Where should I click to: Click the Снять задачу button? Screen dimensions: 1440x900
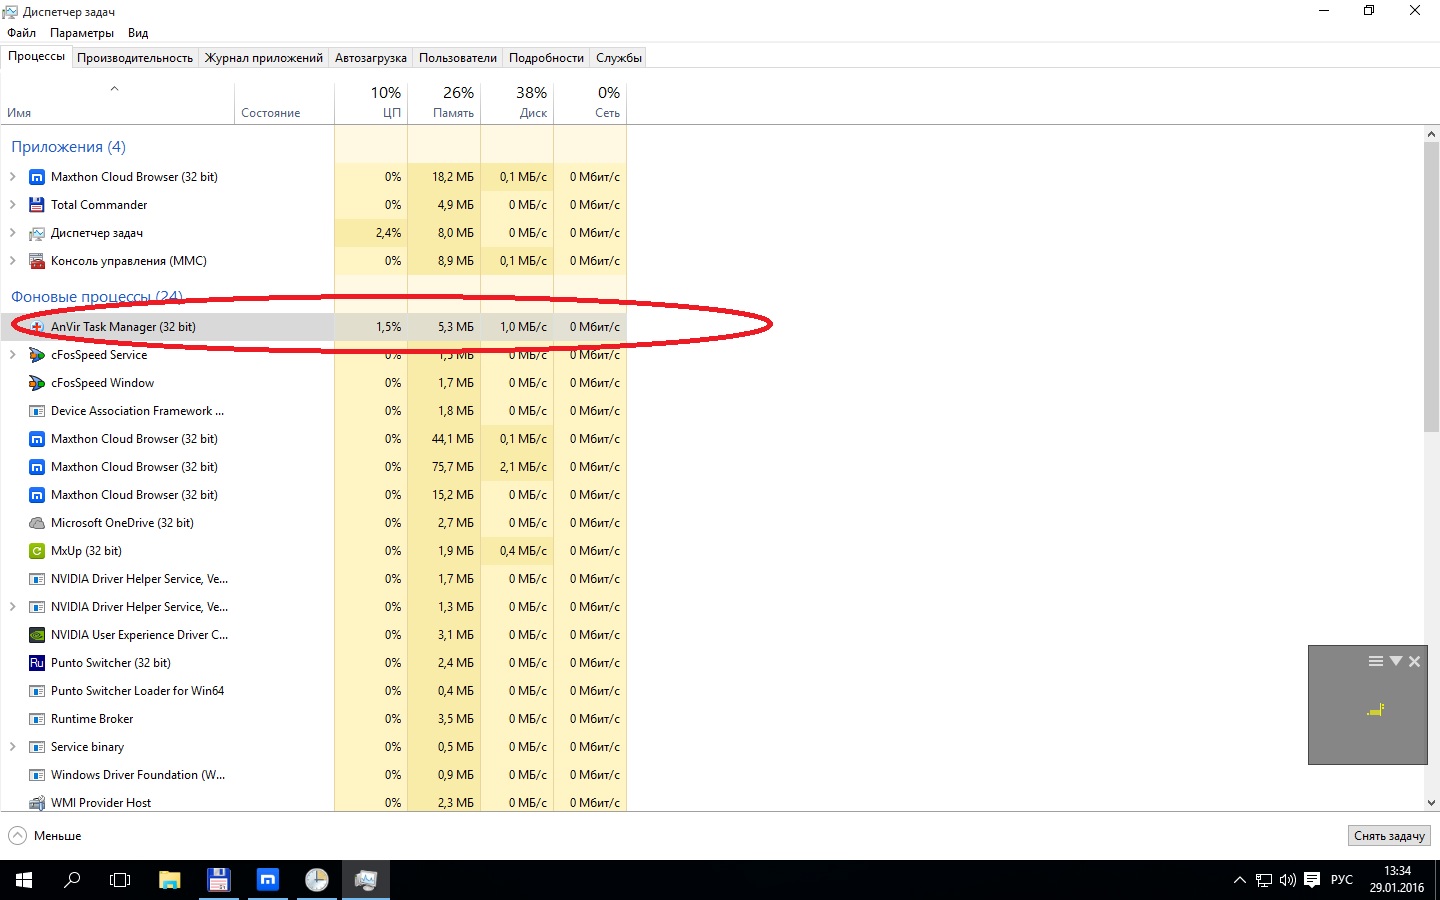point(1389,836)
